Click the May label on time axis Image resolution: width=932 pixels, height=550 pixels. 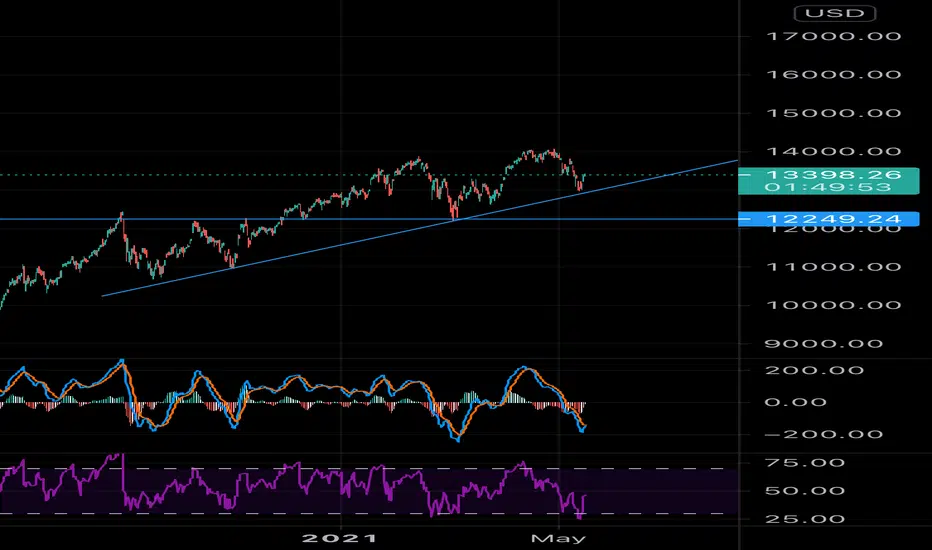click(x=558, y=538)
